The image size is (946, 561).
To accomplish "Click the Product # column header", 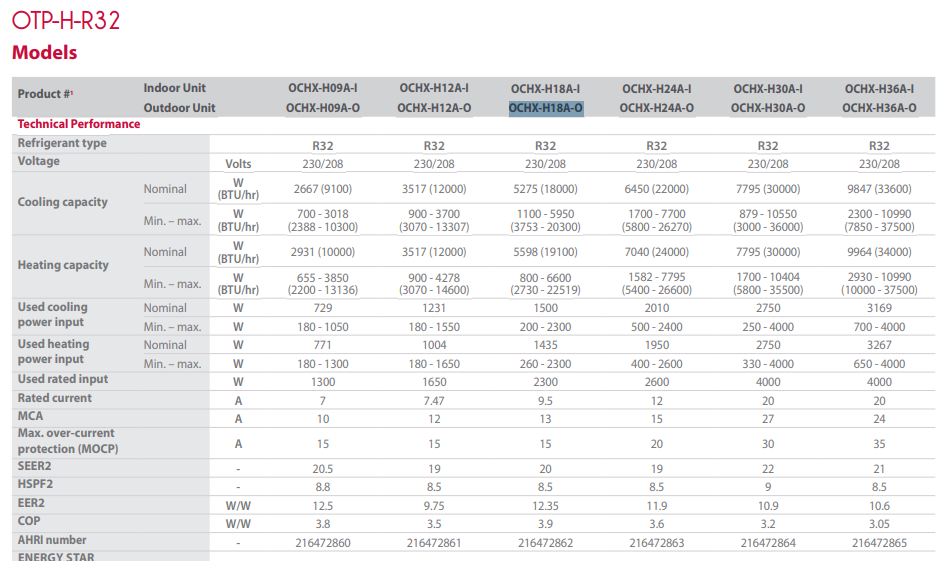I will pyautogui.click(x=45, y=94).
